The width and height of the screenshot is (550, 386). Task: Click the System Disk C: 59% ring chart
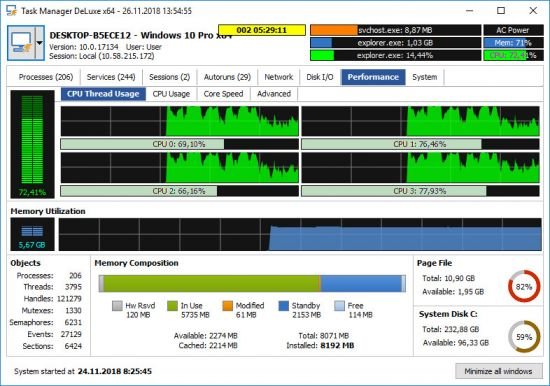pyautogui.click(x=524, y=337)
